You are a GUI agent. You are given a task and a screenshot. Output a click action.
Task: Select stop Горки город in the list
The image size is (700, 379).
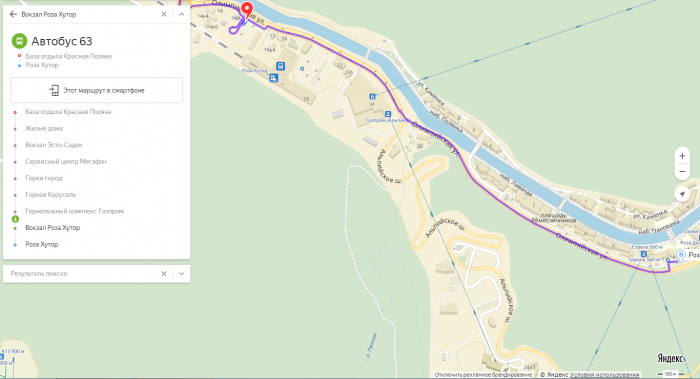tap(44, 178)
